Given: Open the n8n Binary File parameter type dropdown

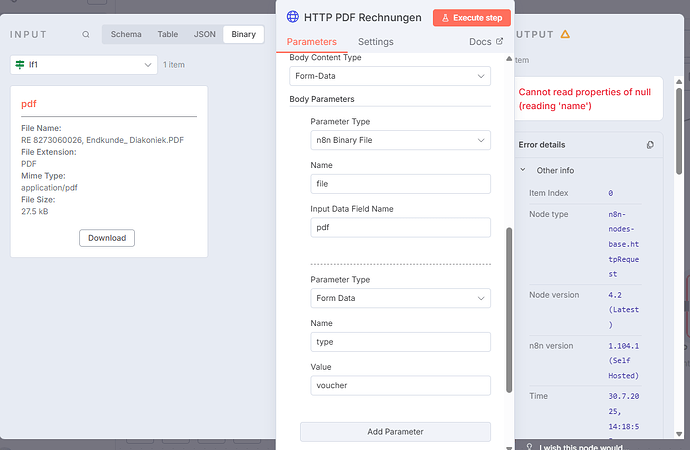Looking at the screenshot, I should click(x=400, y=141).
